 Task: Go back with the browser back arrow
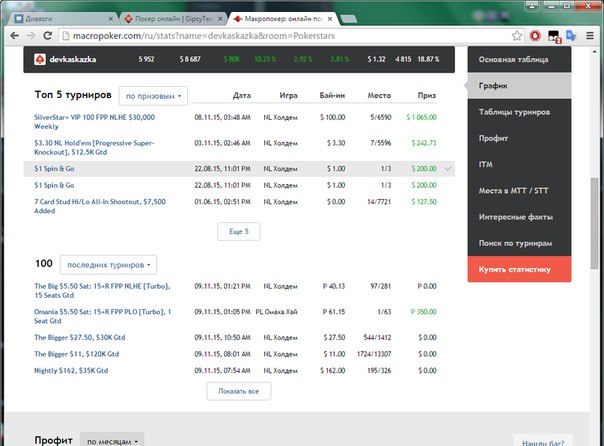pos(15,36)
